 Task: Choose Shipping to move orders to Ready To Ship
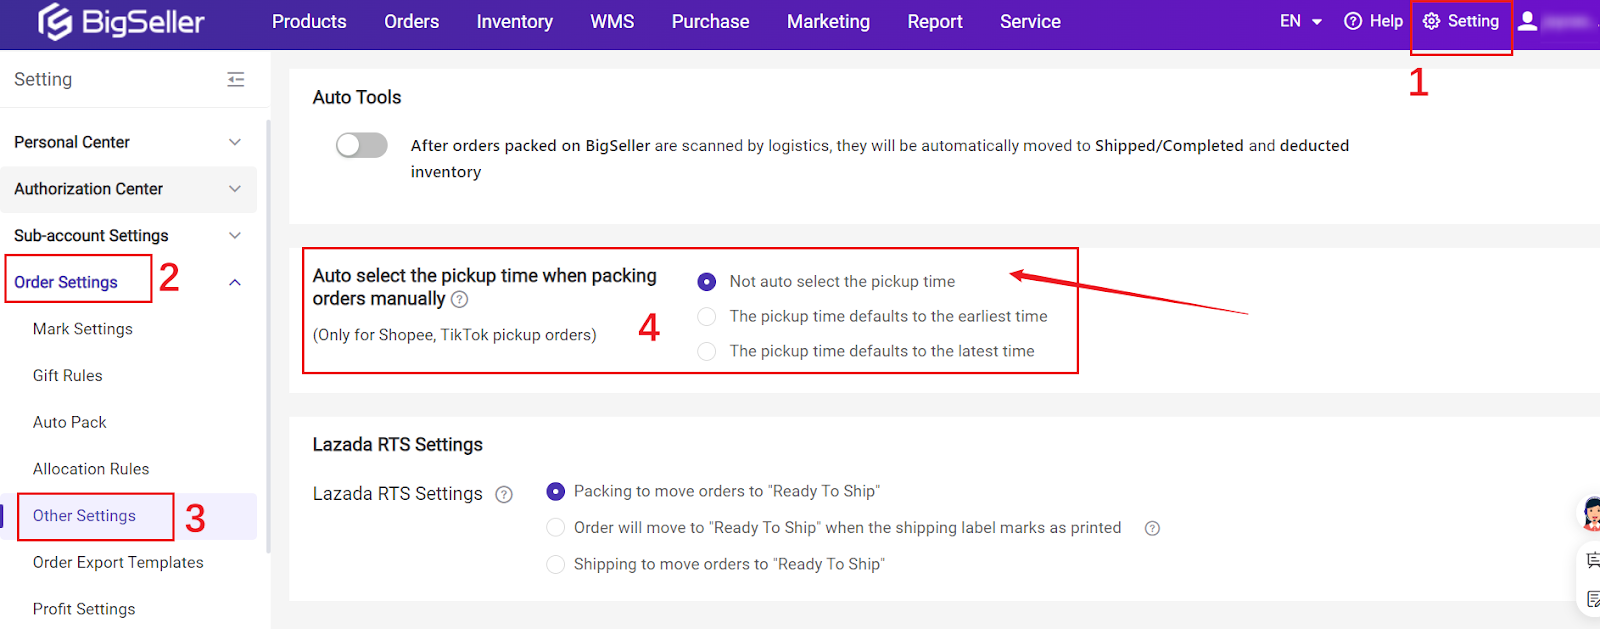point(555,565)
